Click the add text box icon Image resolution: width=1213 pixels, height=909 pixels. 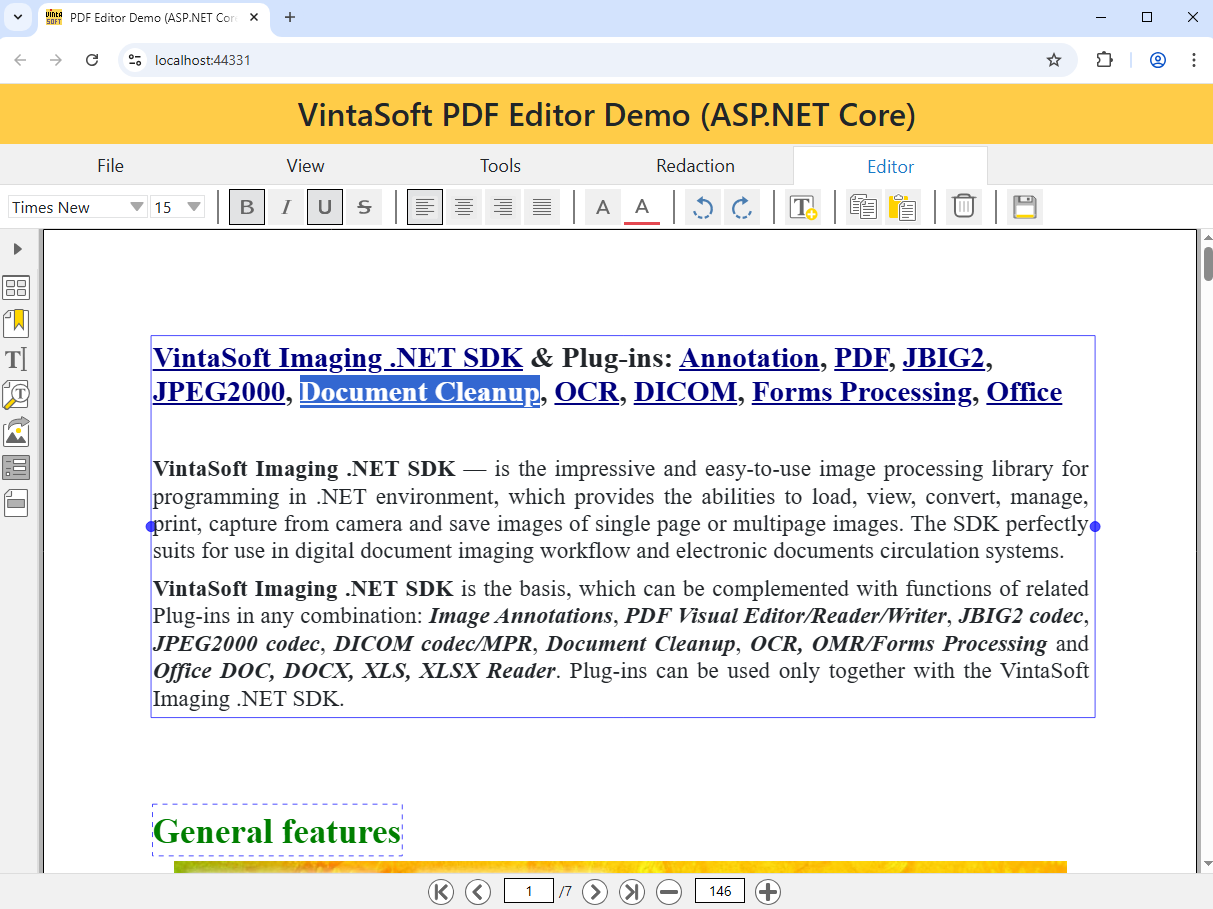tap(803, 207)
